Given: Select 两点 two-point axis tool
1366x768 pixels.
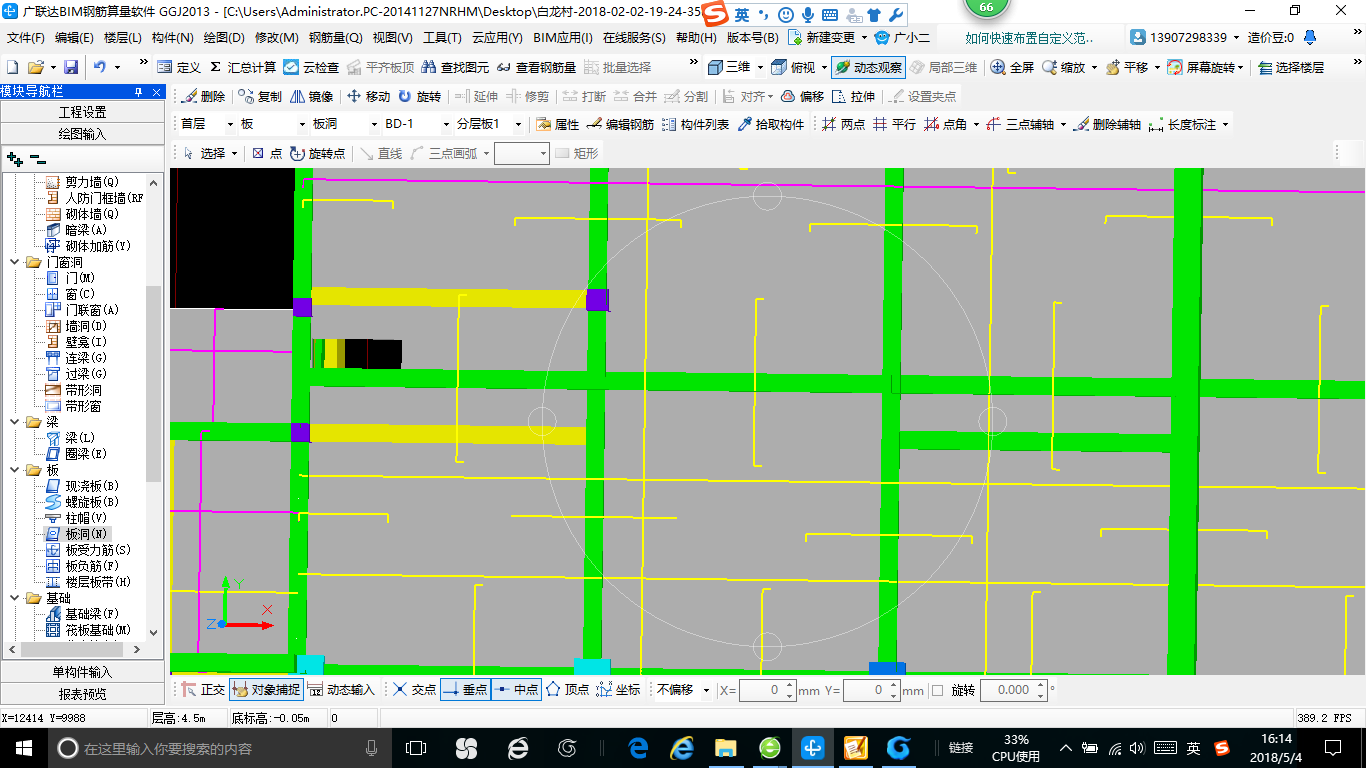Looking at the screenshot, I should [x=843, y=124].
